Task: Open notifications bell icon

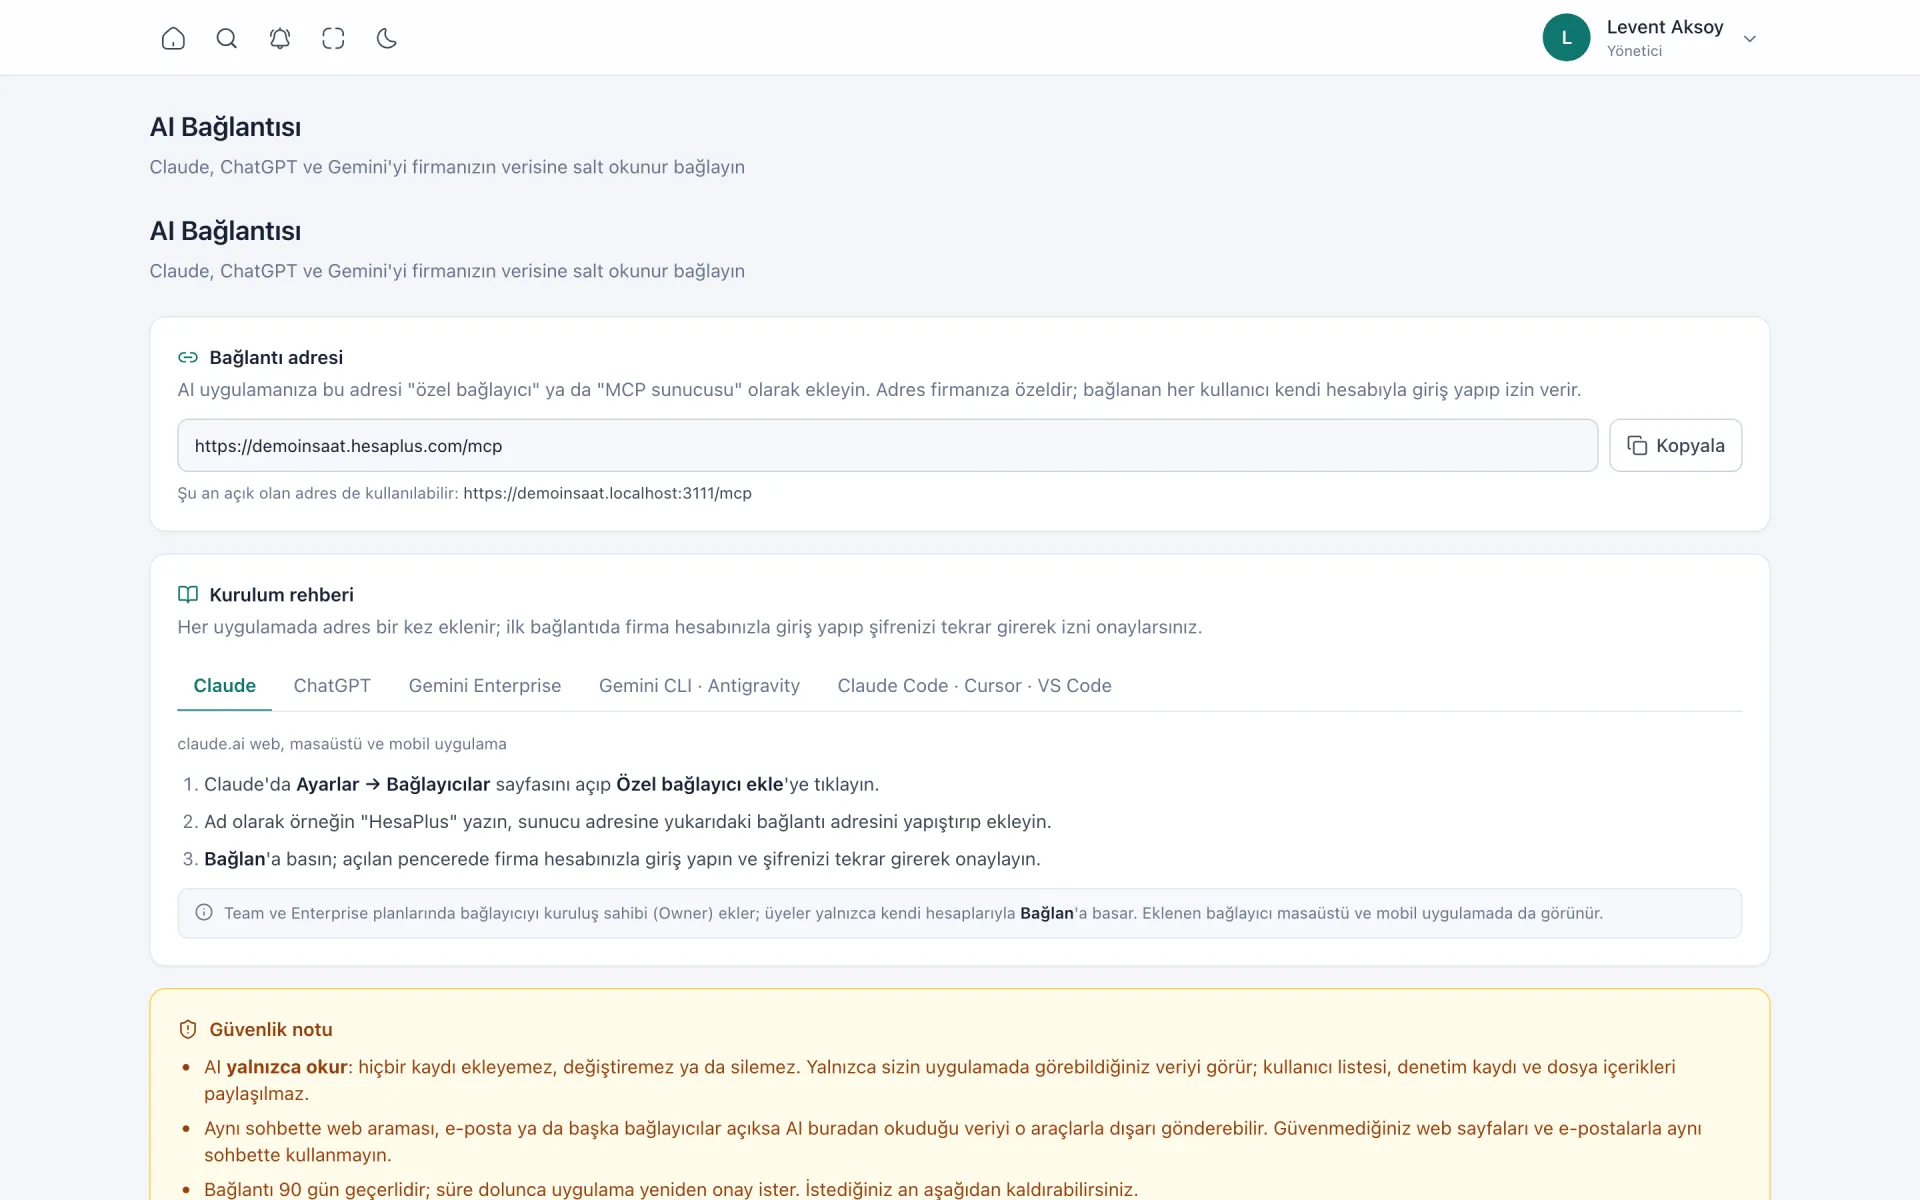Action: (280, 38)
